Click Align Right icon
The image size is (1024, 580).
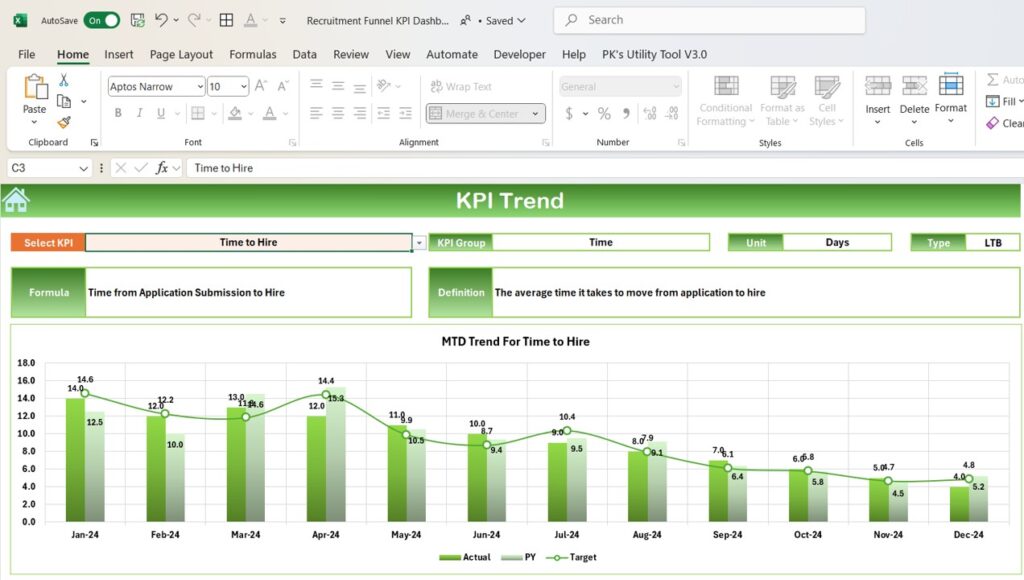pos(360,113)
